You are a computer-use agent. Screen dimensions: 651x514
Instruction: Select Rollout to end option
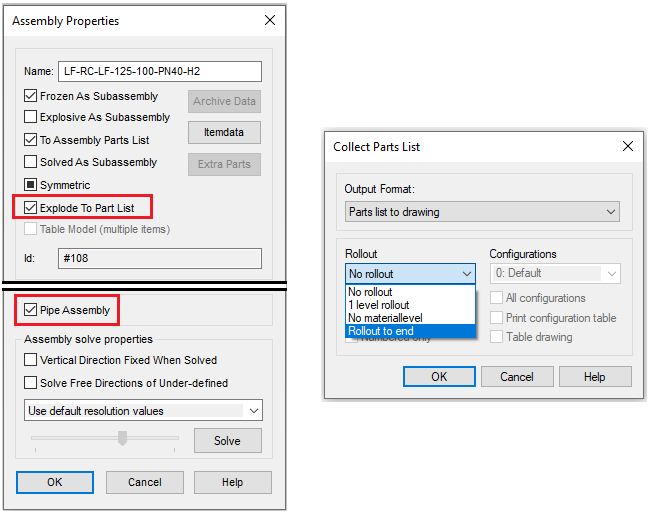(381, 331)
